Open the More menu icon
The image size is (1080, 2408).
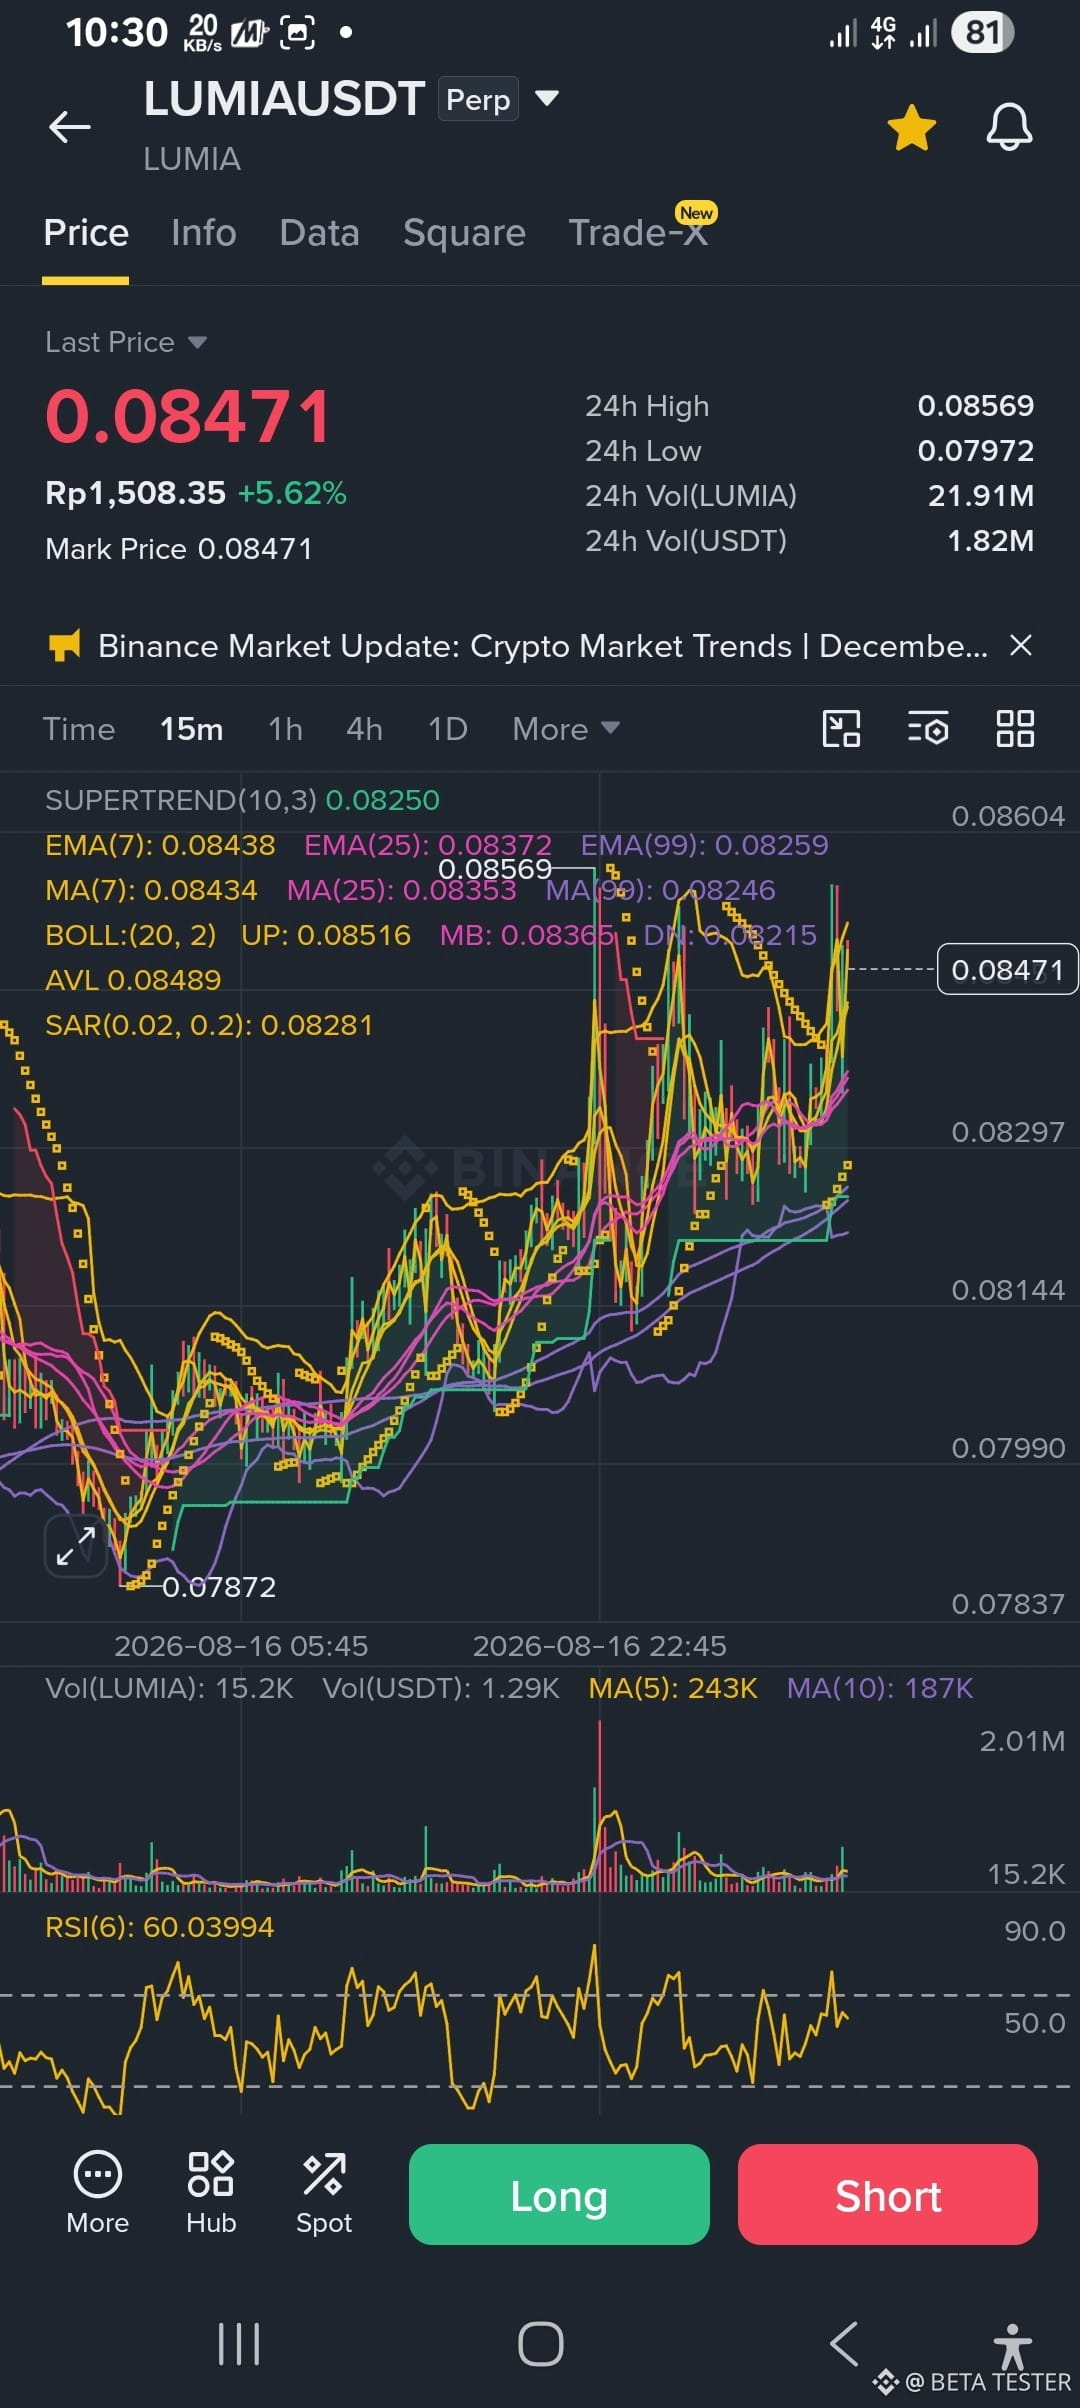click(x=98, y=2192)
